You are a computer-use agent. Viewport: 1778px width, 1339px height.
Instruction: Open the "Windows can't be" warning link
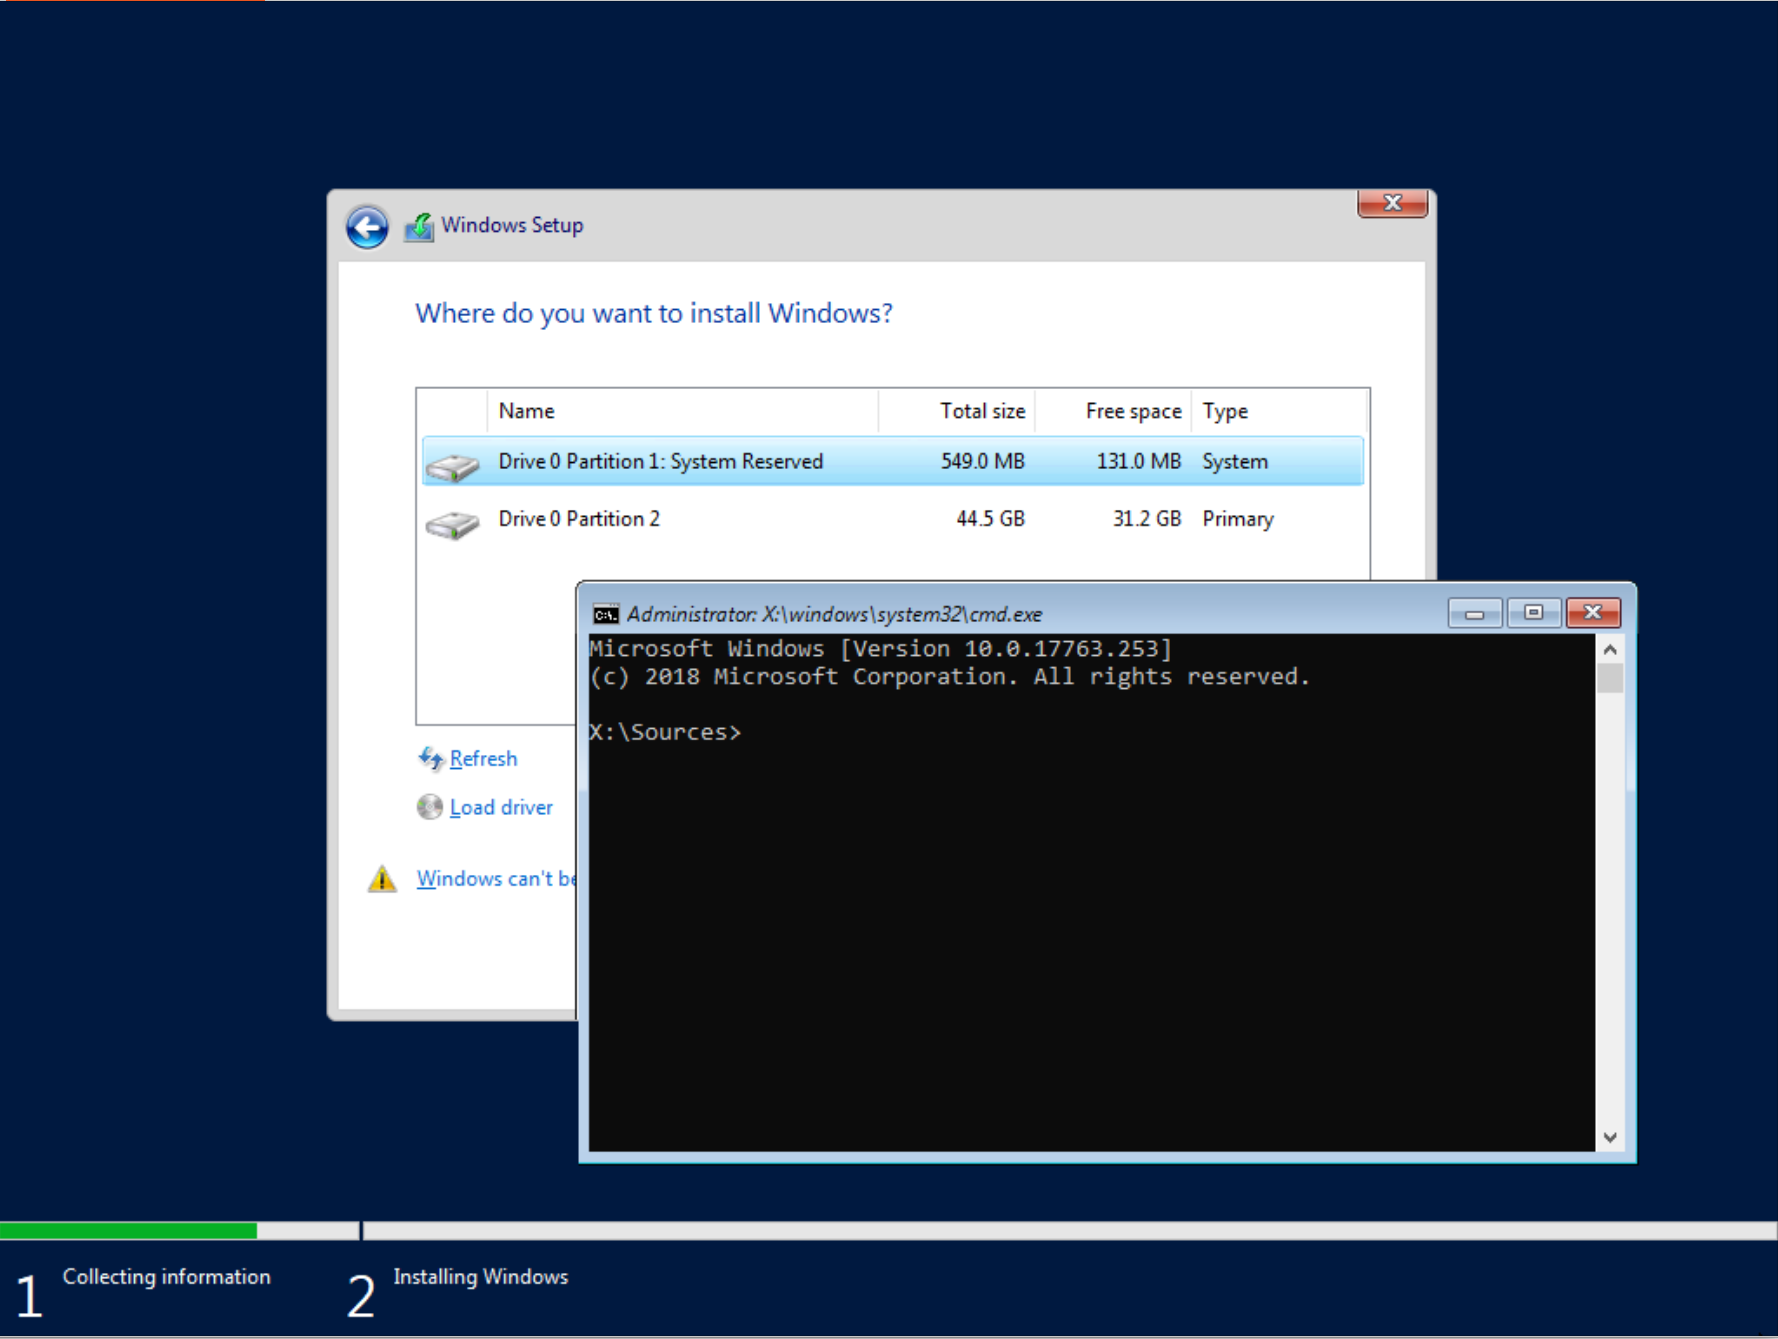pos(496,878)
